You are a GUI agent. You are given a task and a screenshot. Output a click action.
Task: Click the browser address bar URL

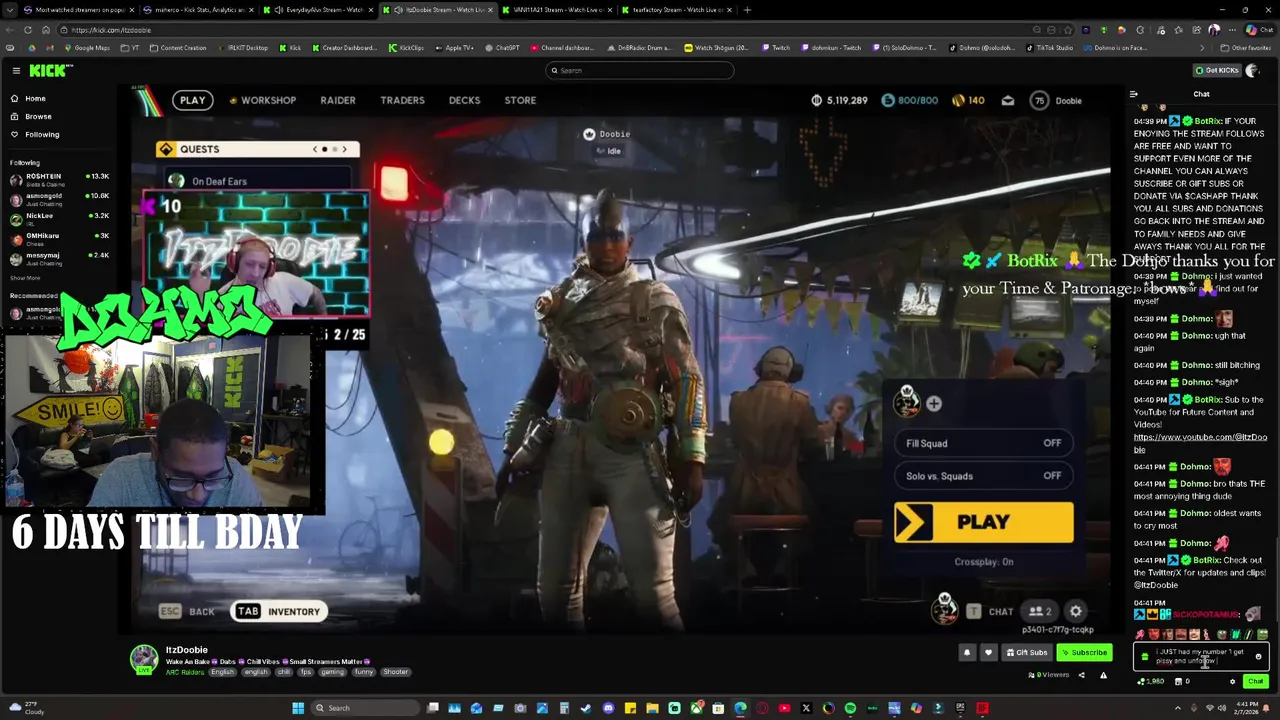(111, 30)
